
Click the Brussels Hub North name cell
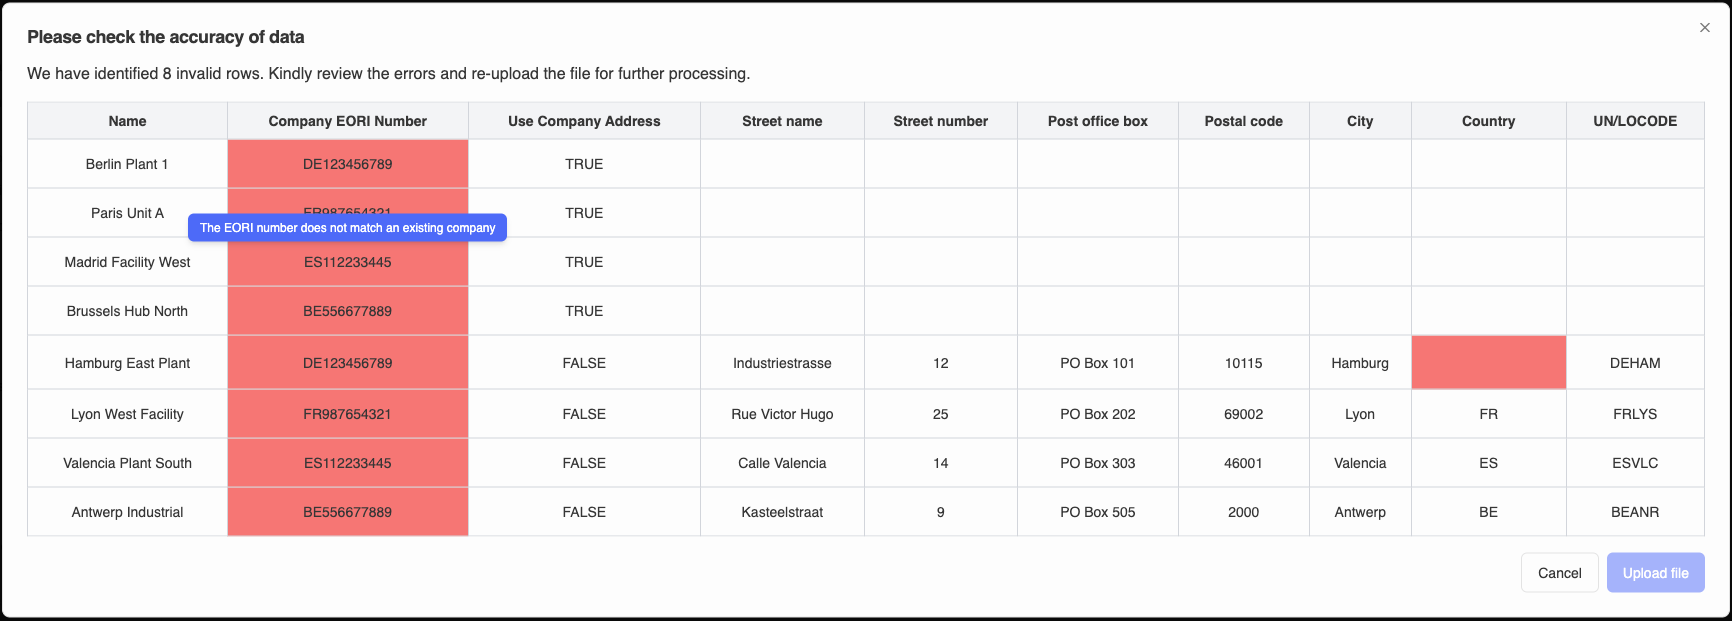(x=127, y=311)
